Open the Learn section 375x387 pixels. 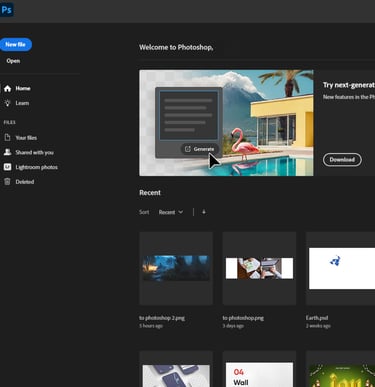[x=22, y=103]
